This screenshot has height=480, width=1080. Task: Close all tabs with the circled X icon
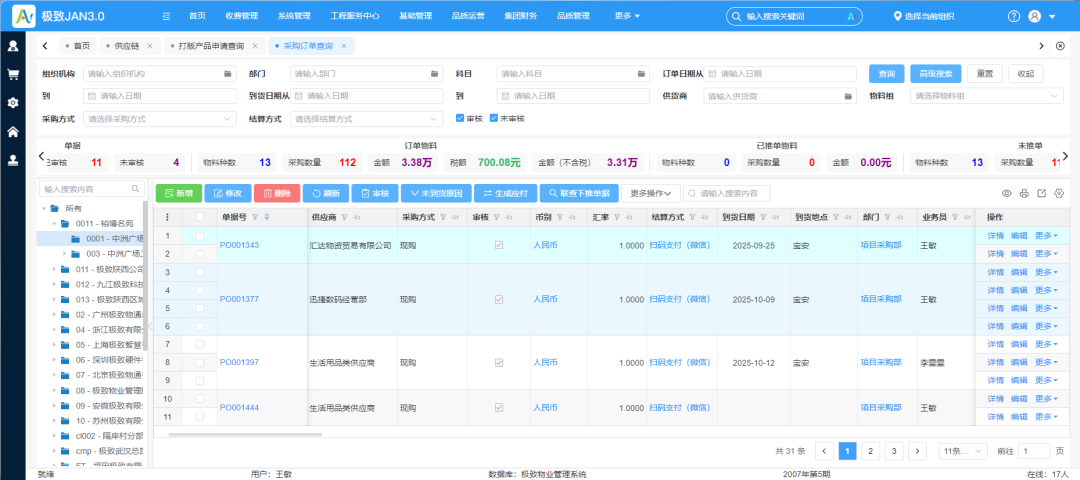point(1060,45)
